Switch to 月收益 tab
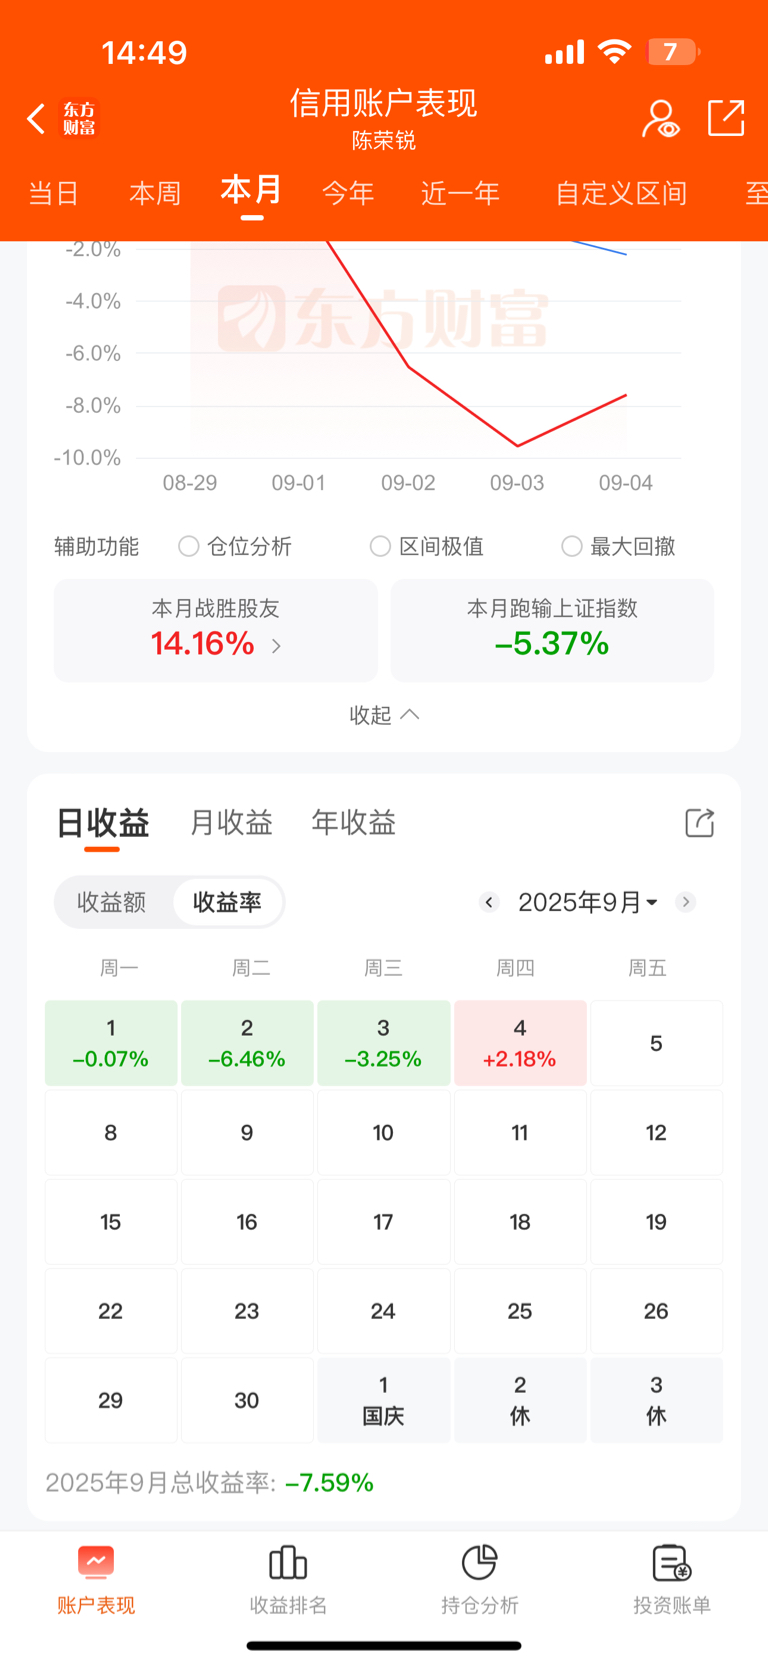This screenshot has width=768, height=1665. point(231,823)
